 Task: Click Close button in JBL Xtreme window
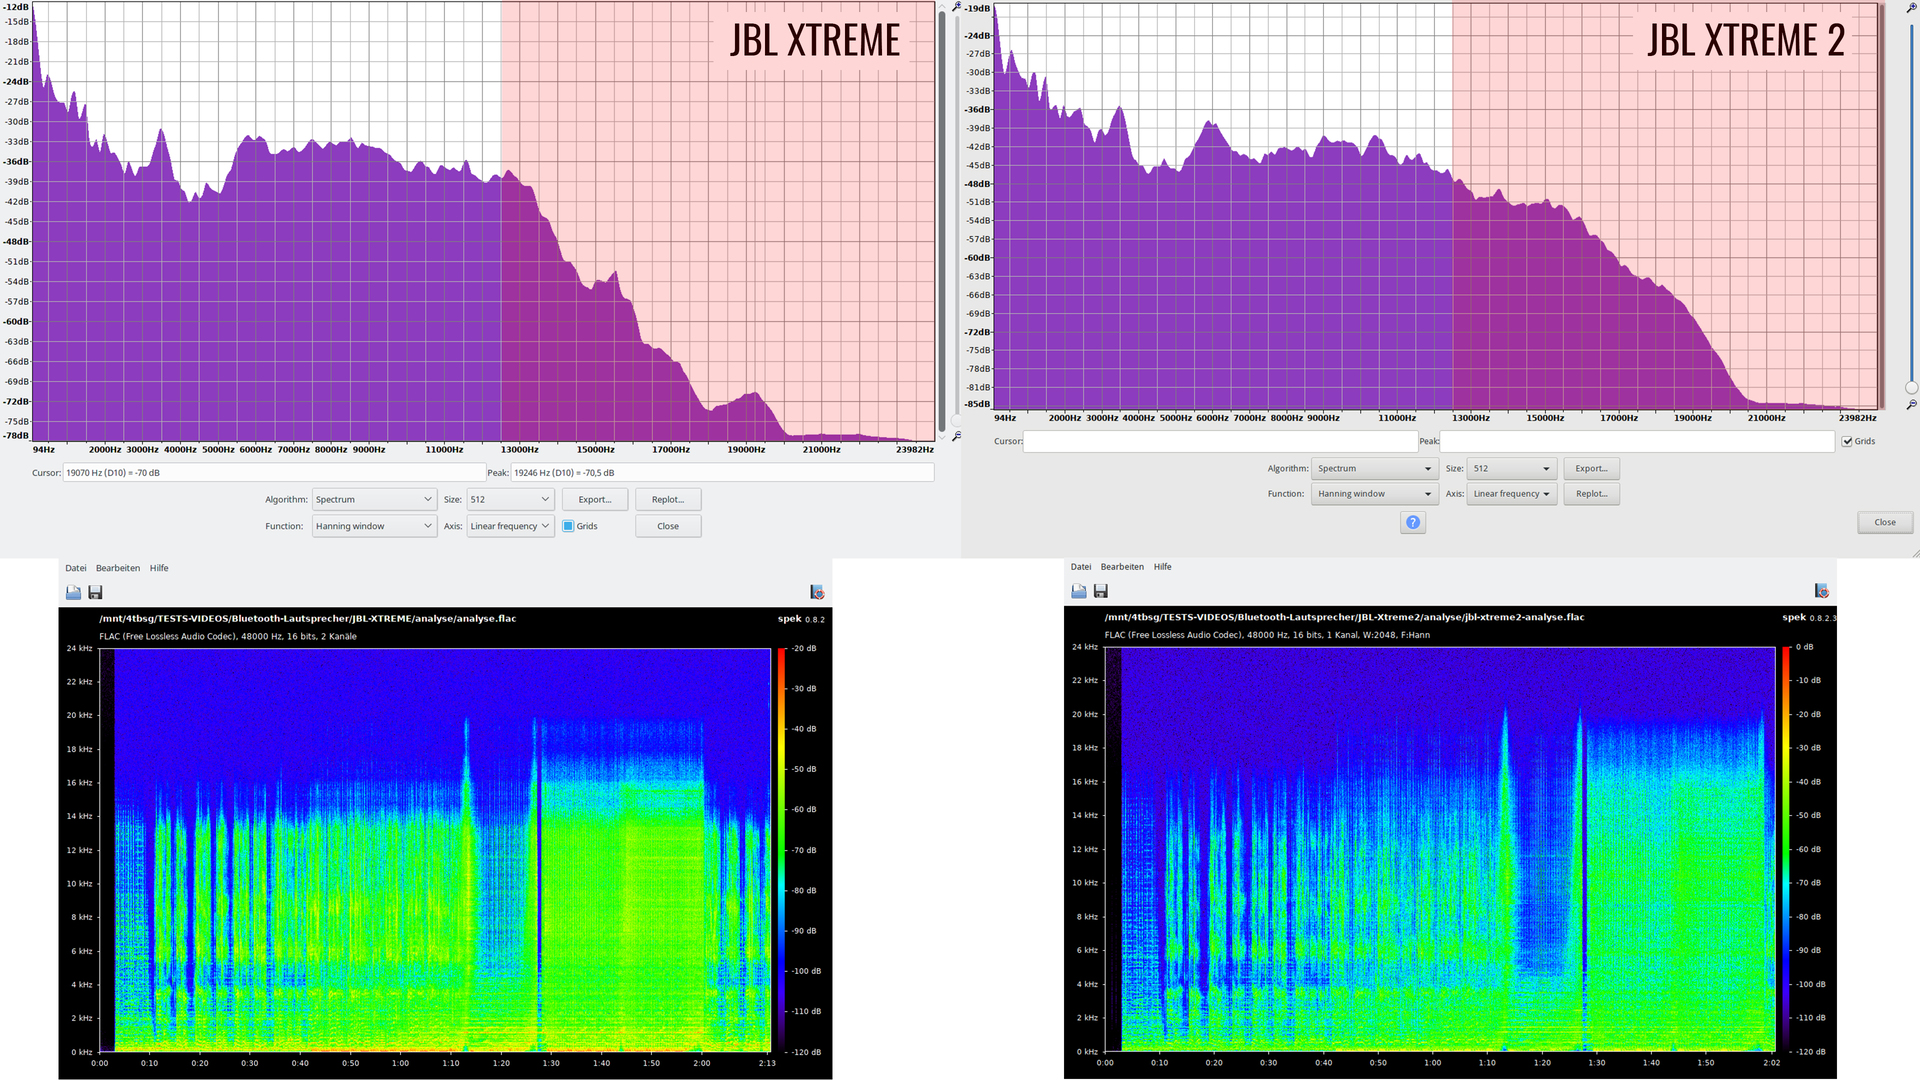pyautogui.click(x=668, y=526)
